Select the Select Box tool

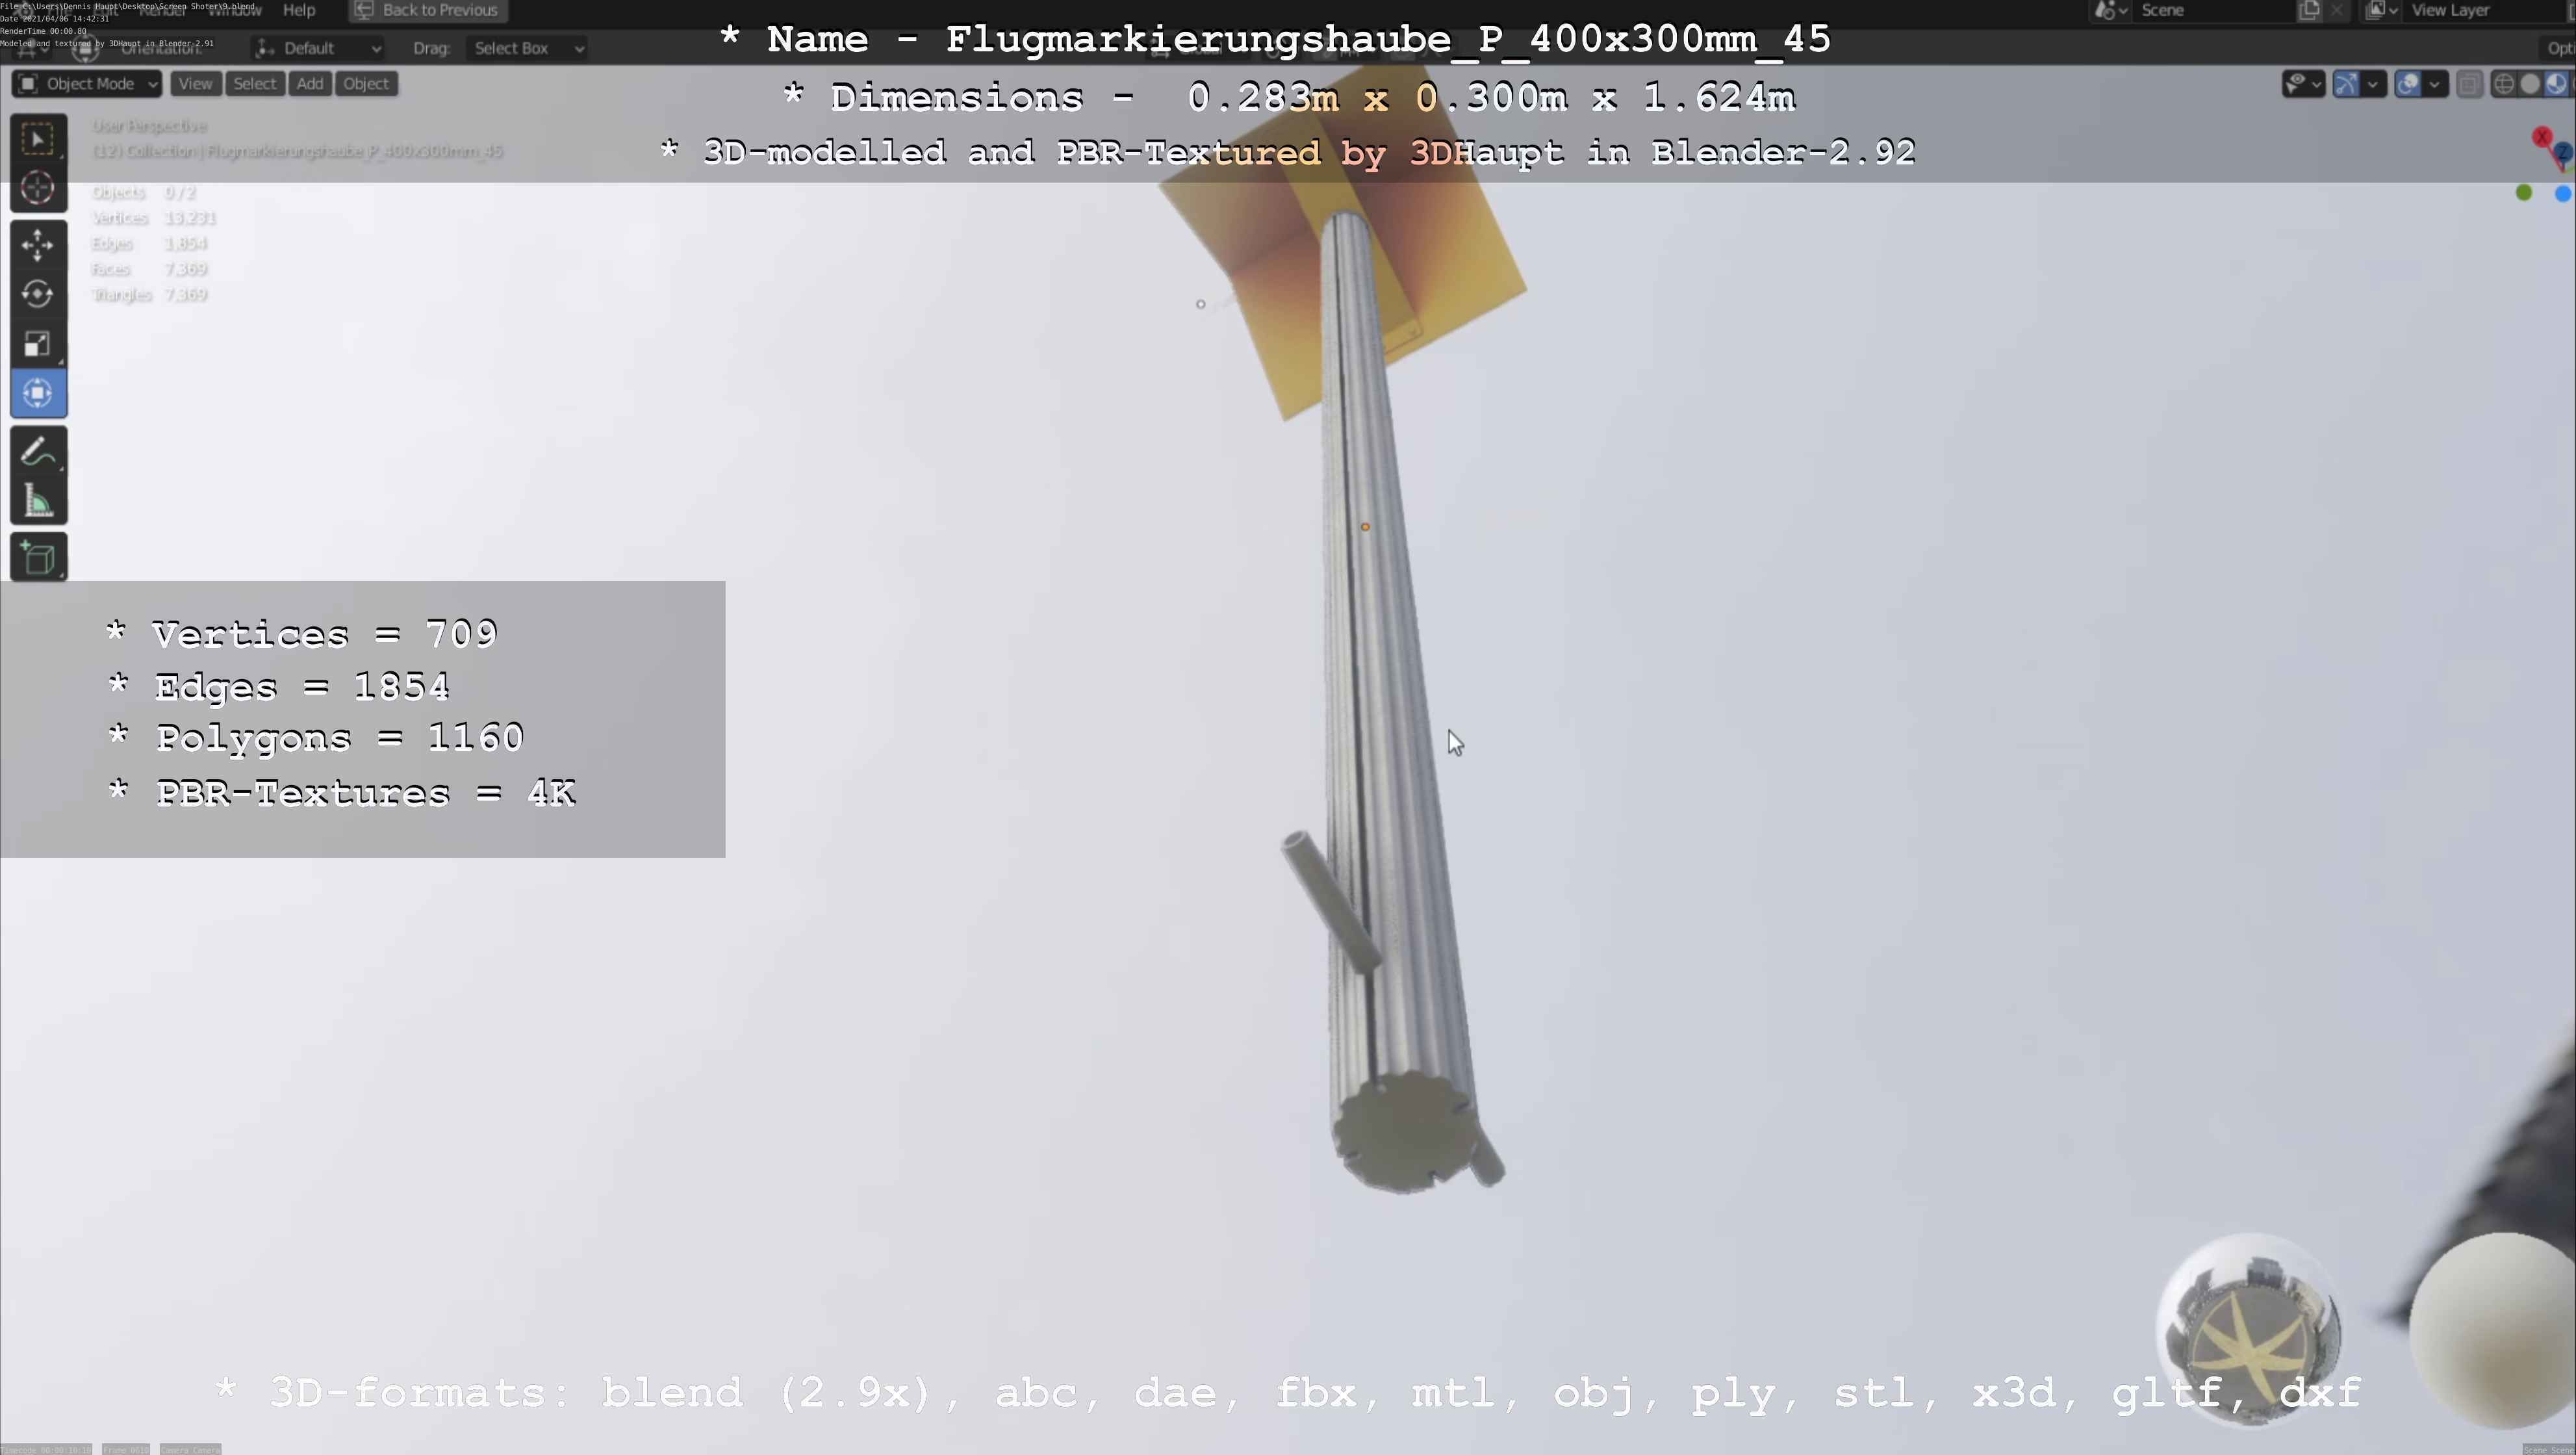pos(38,139)
